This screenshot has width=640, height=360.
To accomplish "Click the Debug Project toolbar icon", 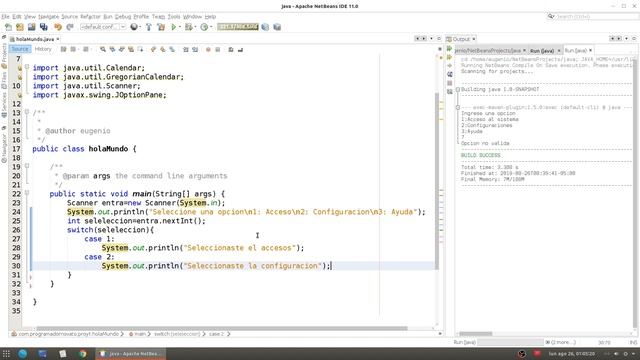I will 188,27.
